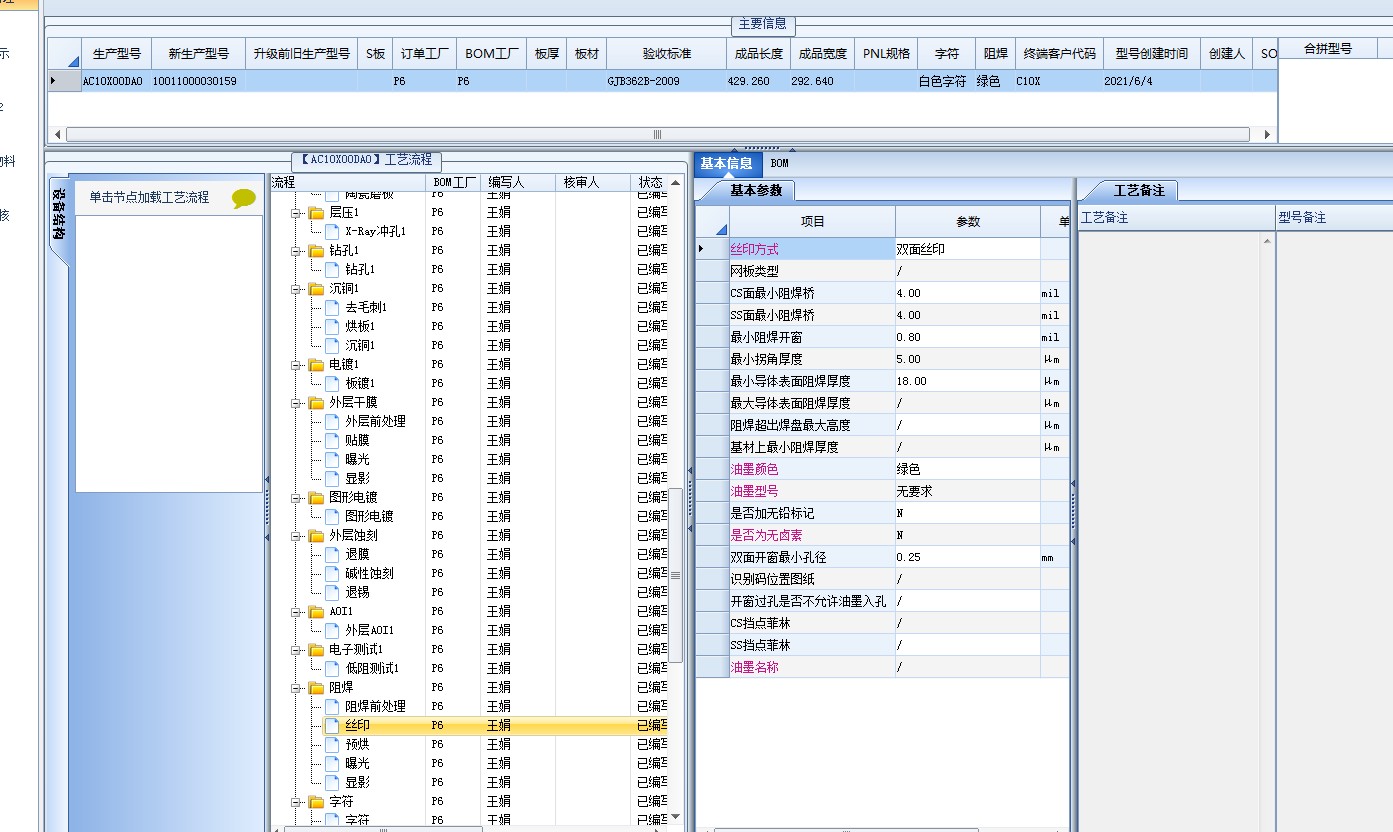Click the document icon of highlighted 丝印 row
Viewport: 1393px width, 832px height.
[333, 725]
